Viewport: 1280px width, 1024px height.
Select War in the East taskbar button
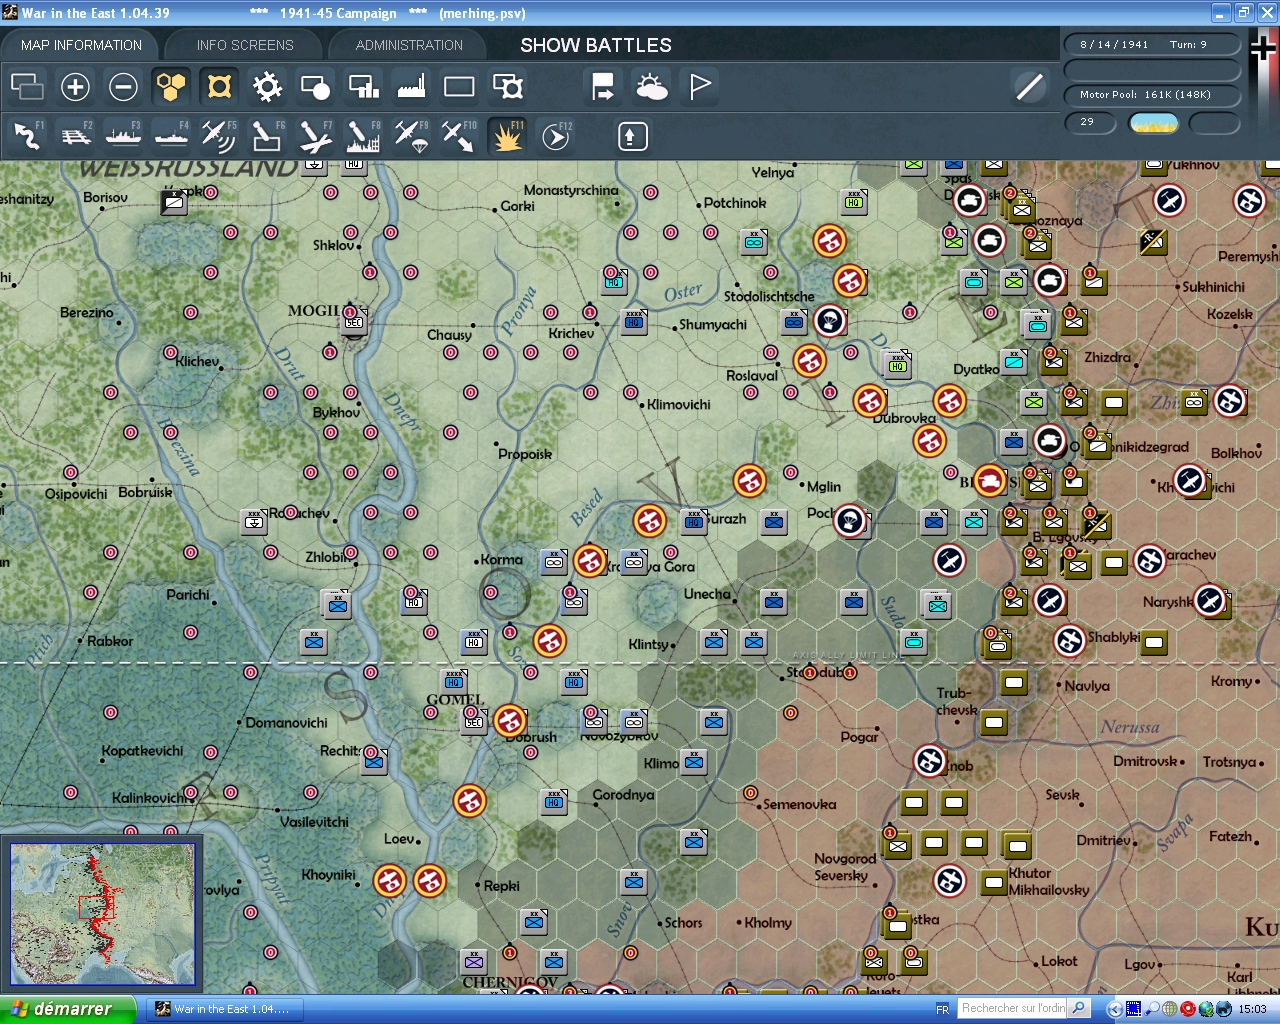pos(226,1009)
